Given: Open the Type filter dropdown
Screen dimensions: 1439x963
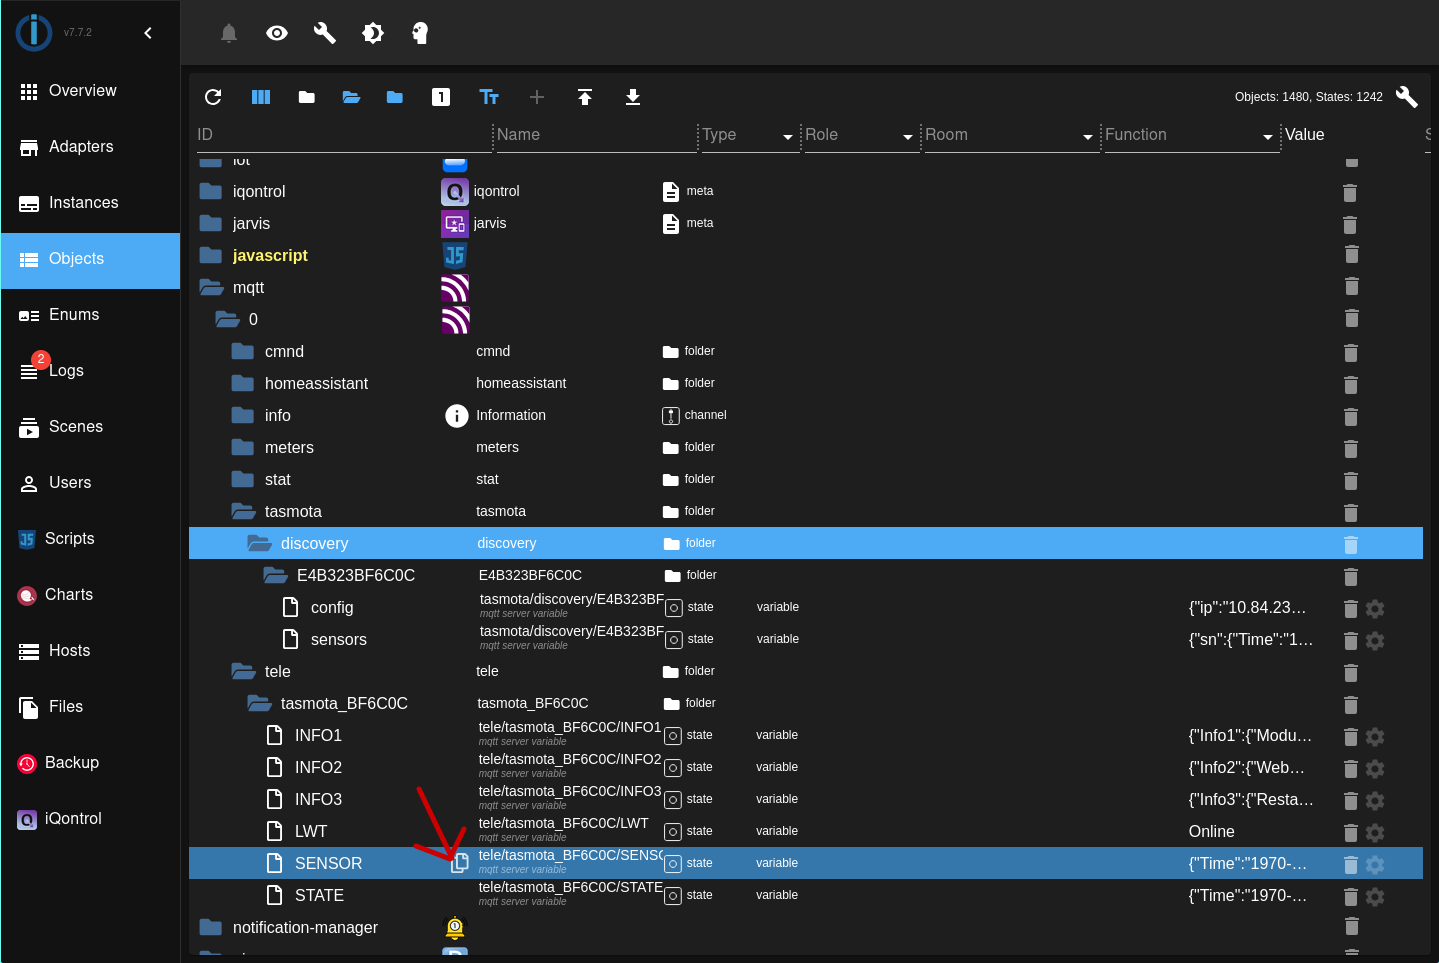Looking at the screenshot, I should (x=787, y=135).
